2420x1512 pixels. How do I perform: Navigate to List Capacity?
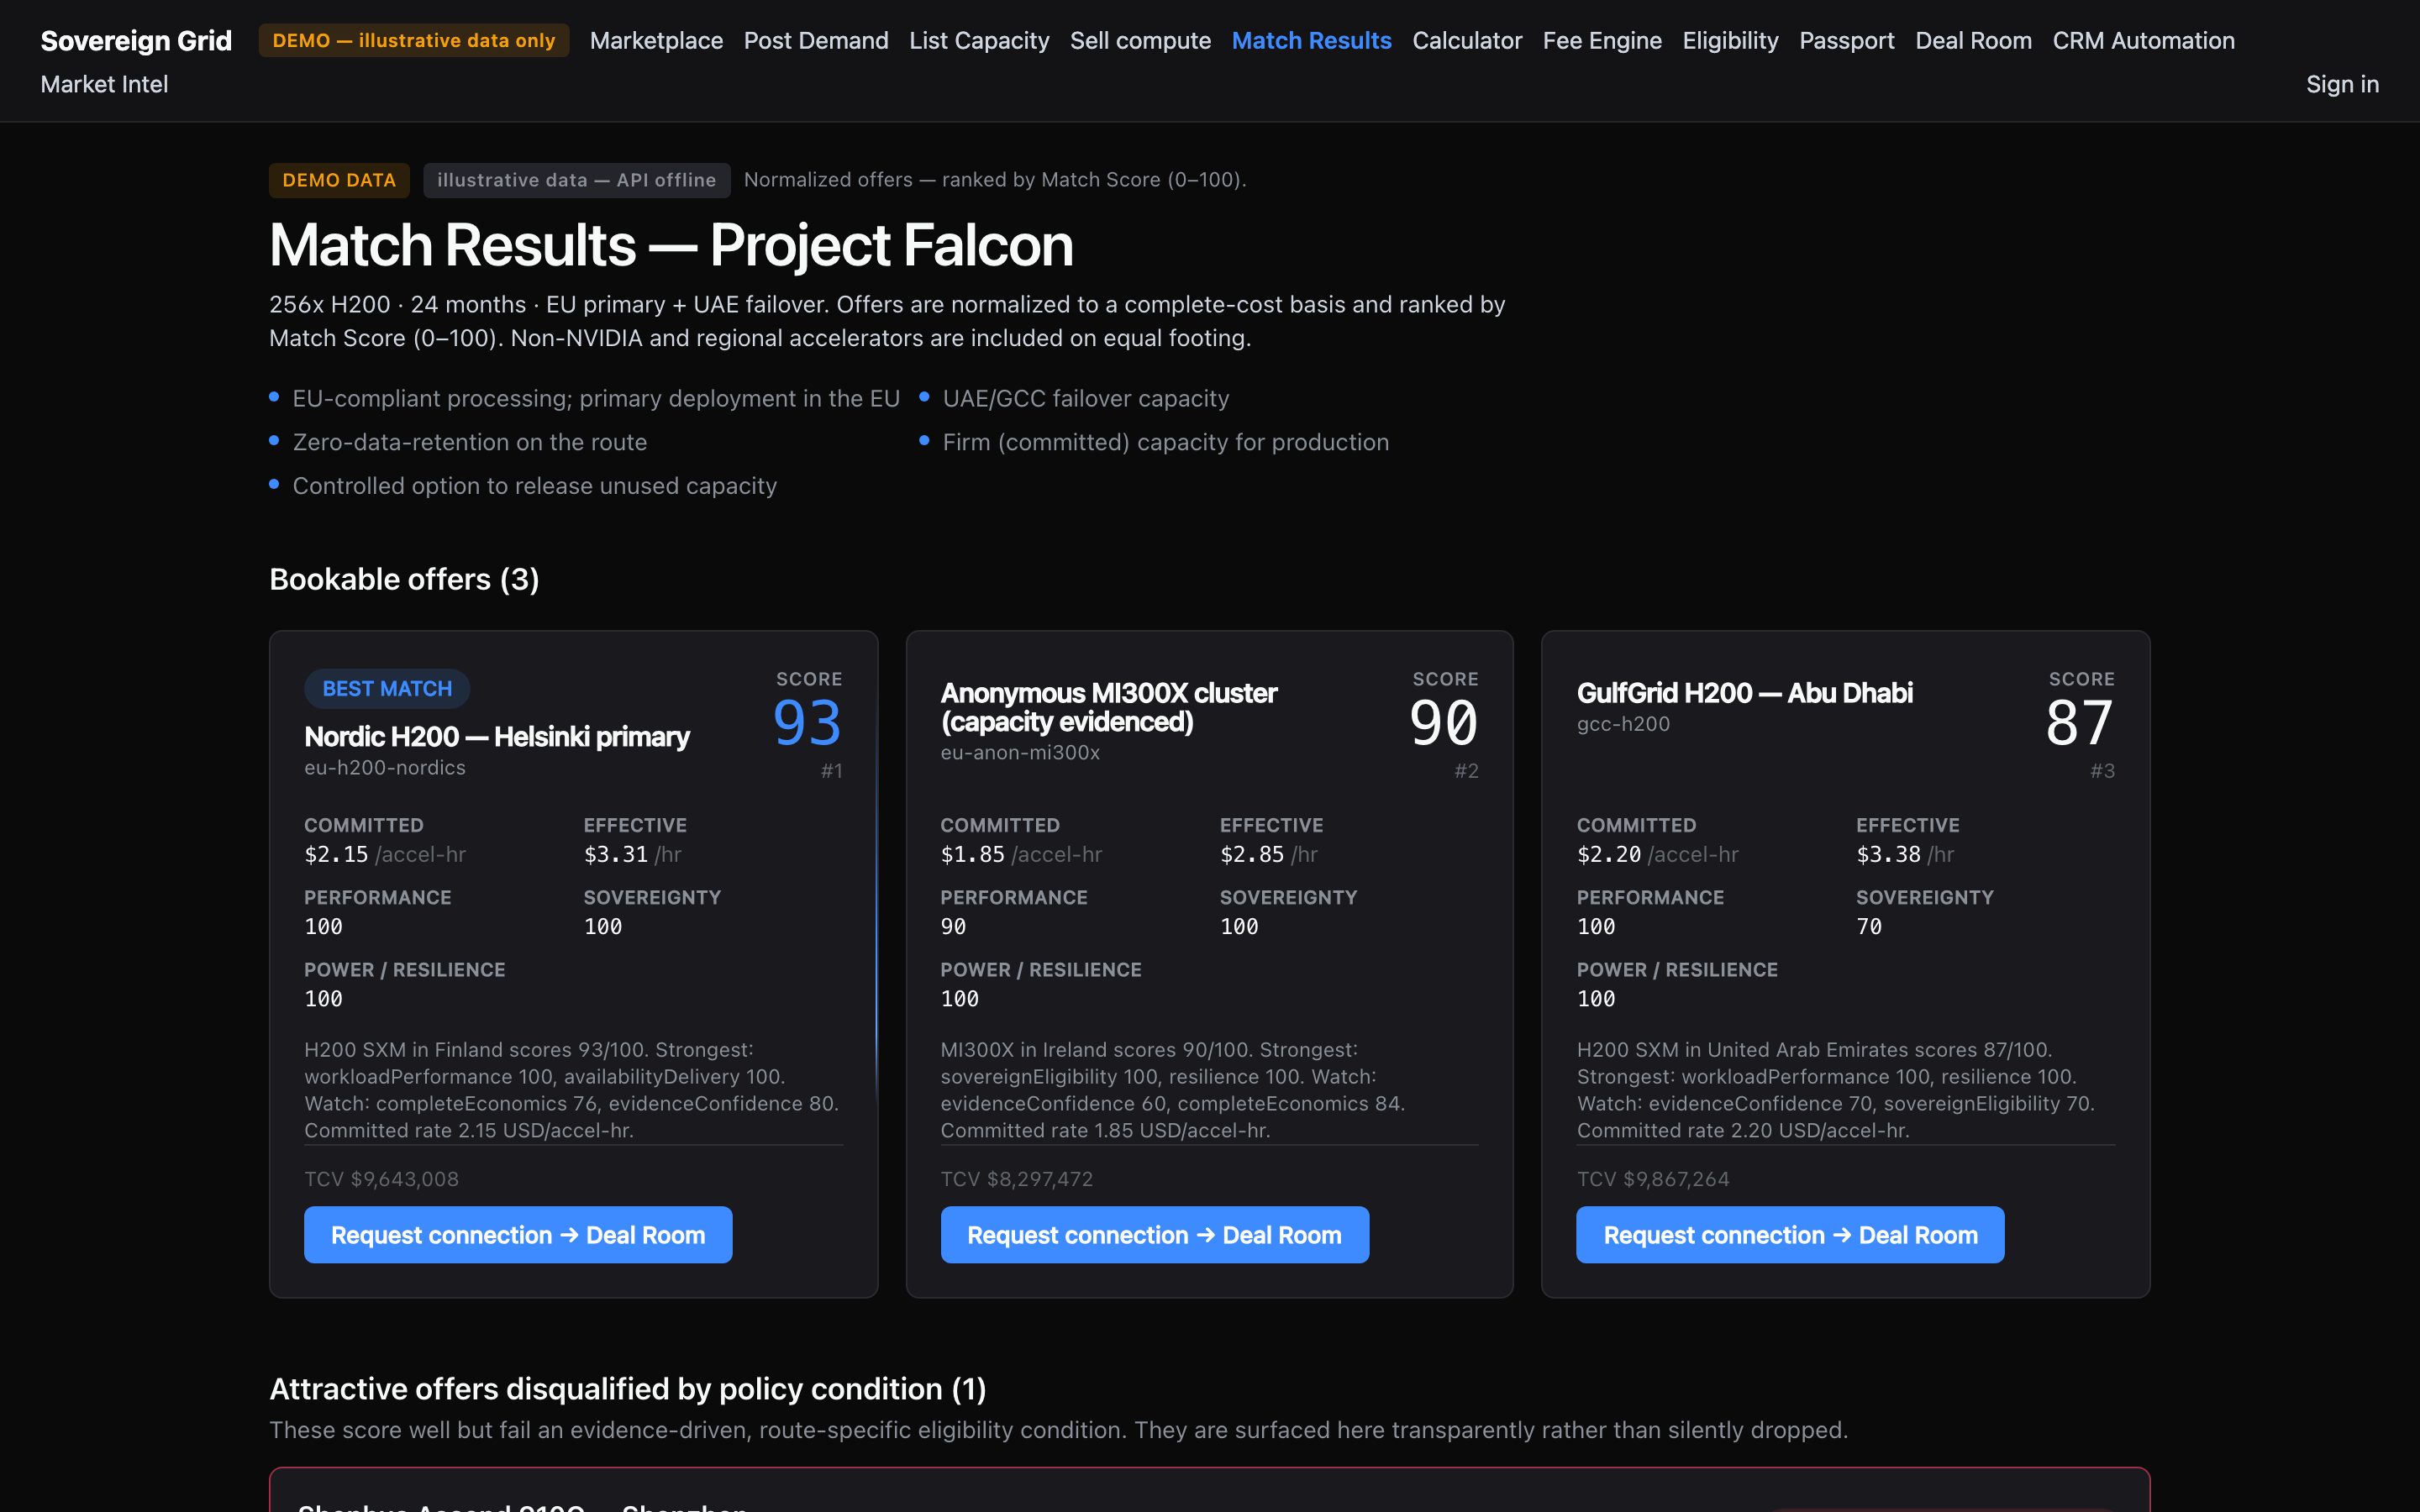pos(979,41)
